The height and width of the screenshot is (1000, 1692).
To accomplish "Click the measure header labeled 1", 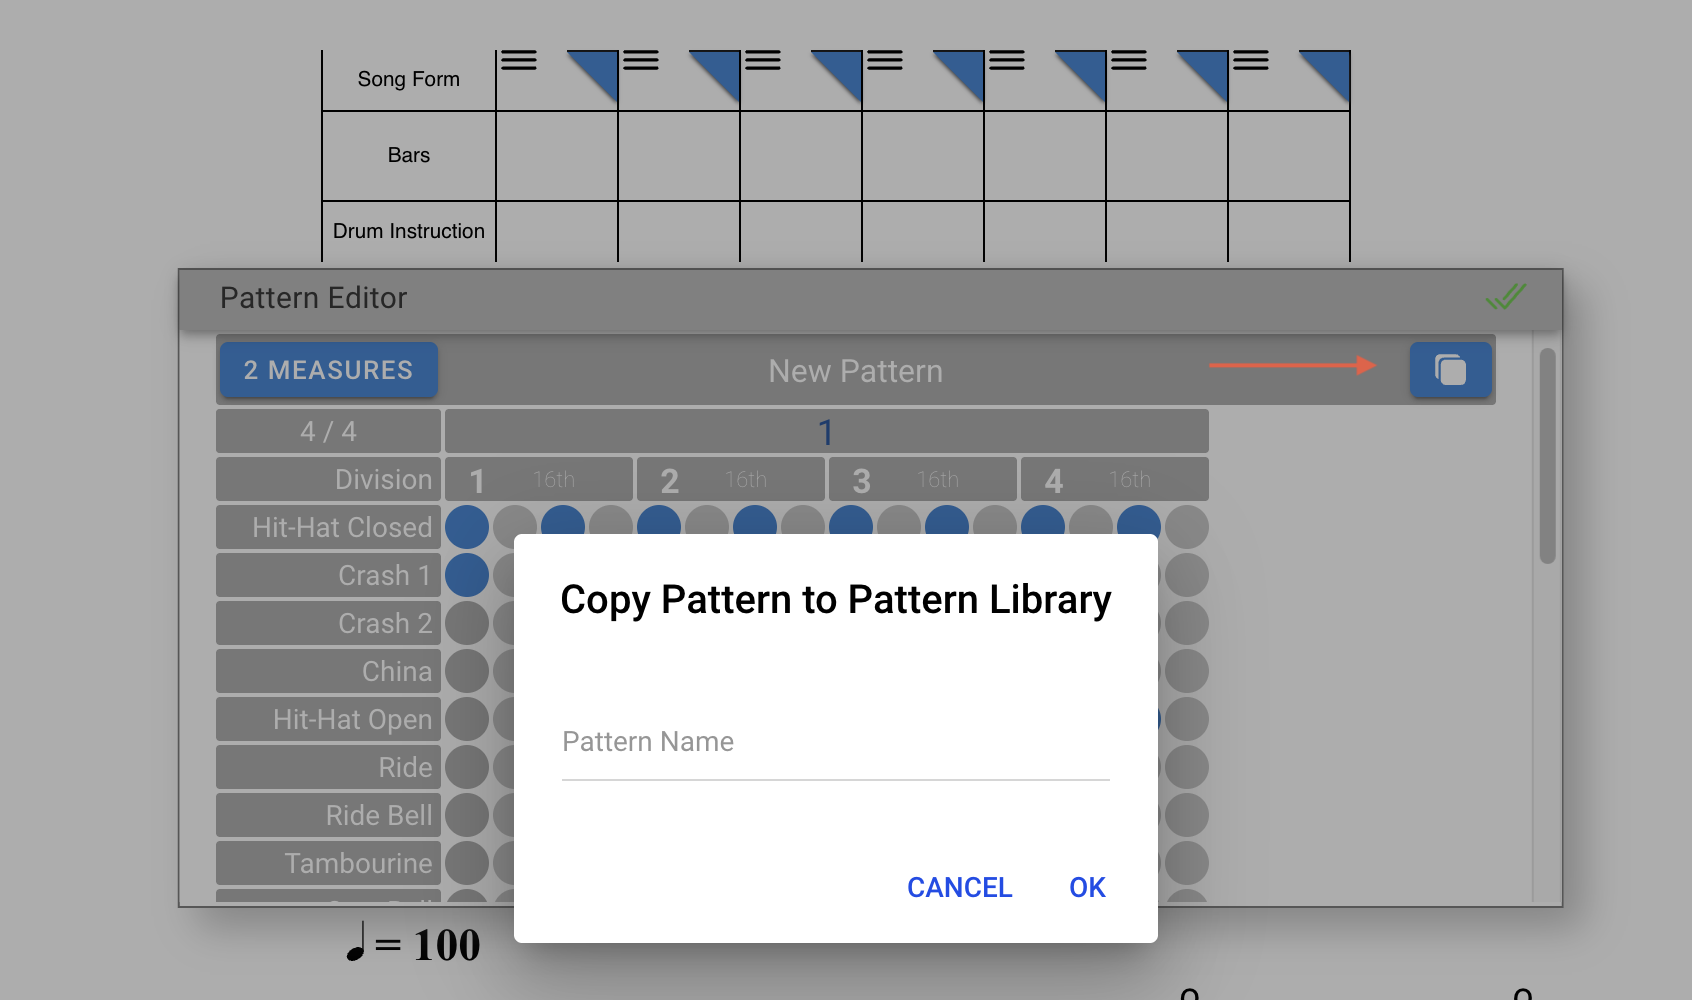I will coord(825,431).
